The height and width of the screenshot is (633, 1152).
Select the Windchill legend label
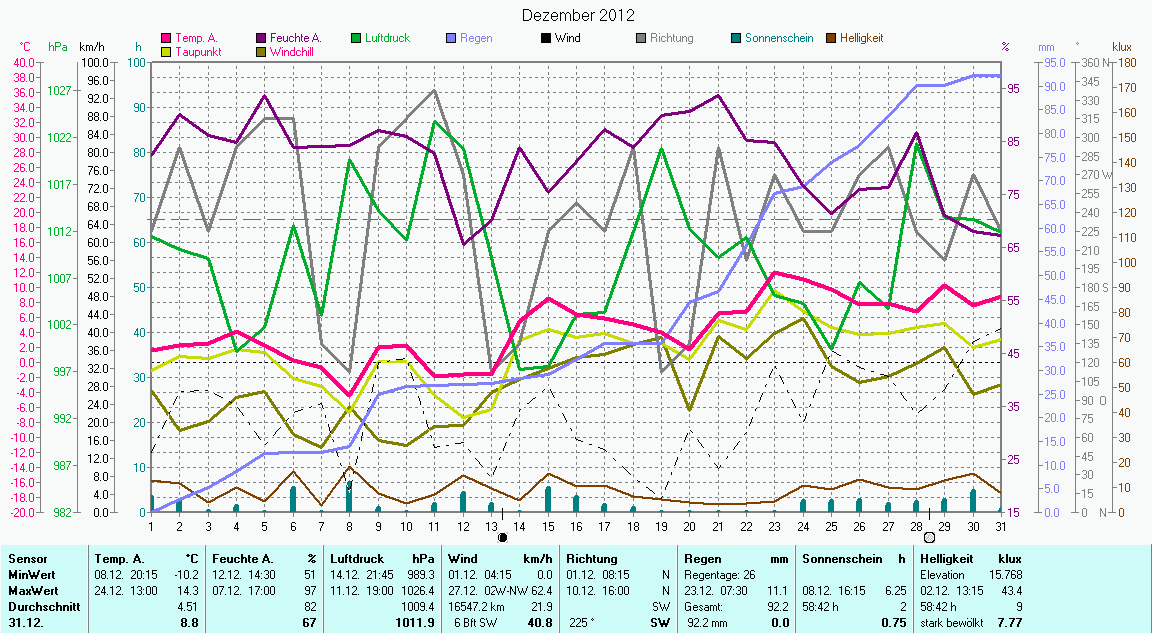[x=292, y=51]
